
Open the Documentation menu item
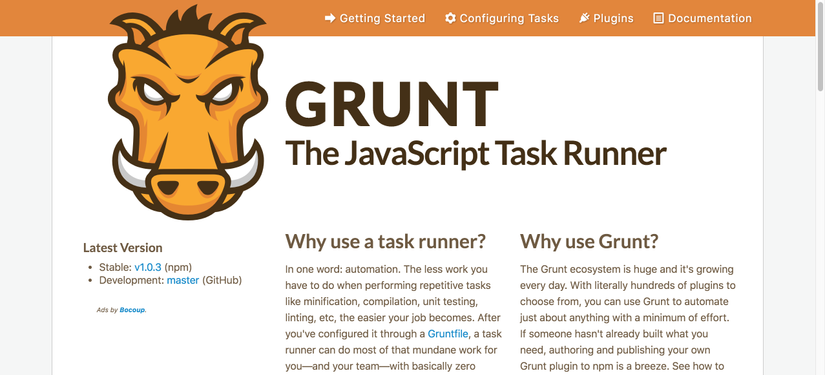[x=702, y=18]
